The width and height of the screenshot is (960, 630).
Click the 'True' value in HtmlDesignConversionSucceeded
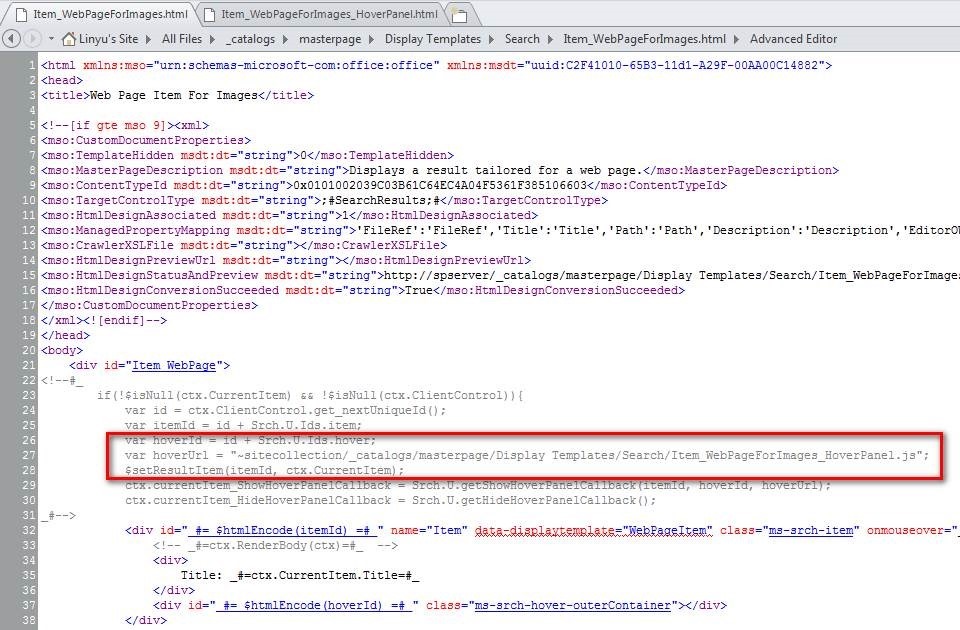point(419,290)
